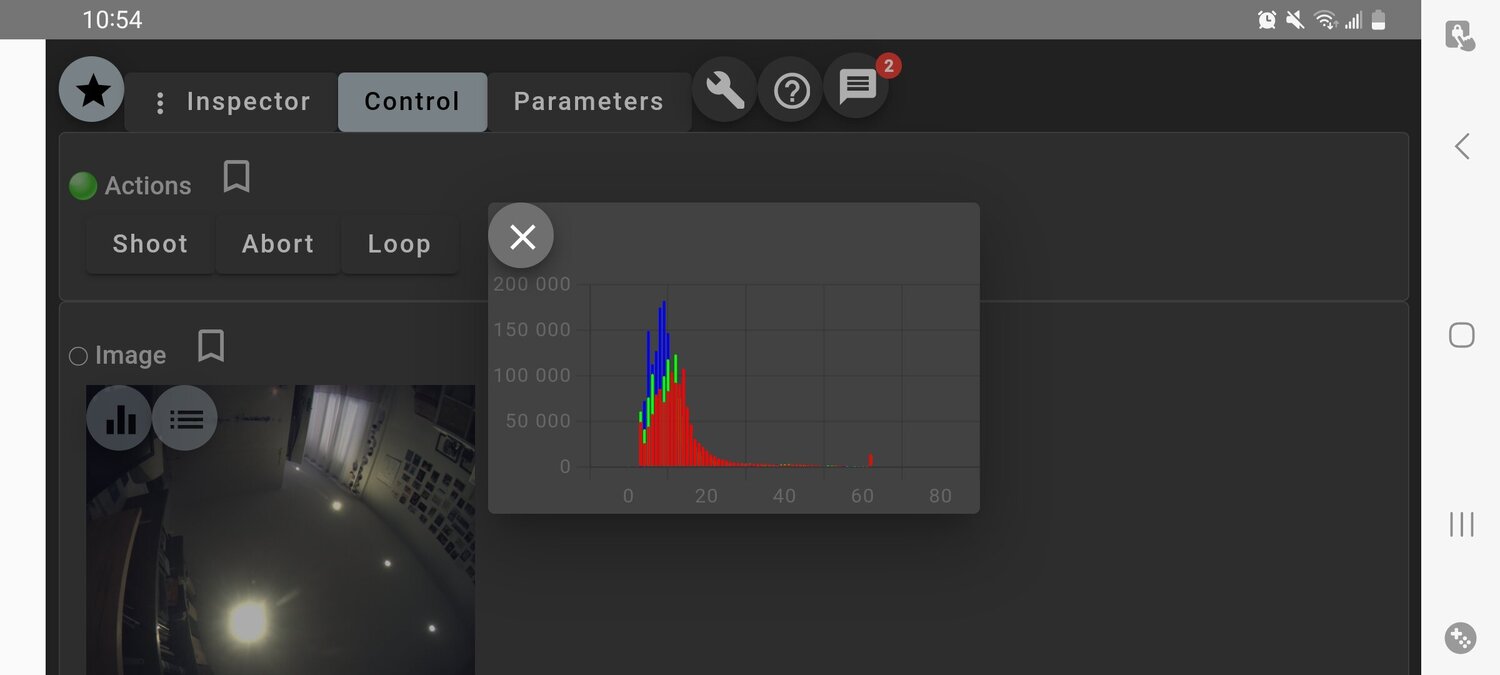Open the three-dot menu beside Inspector

[159, 103]
